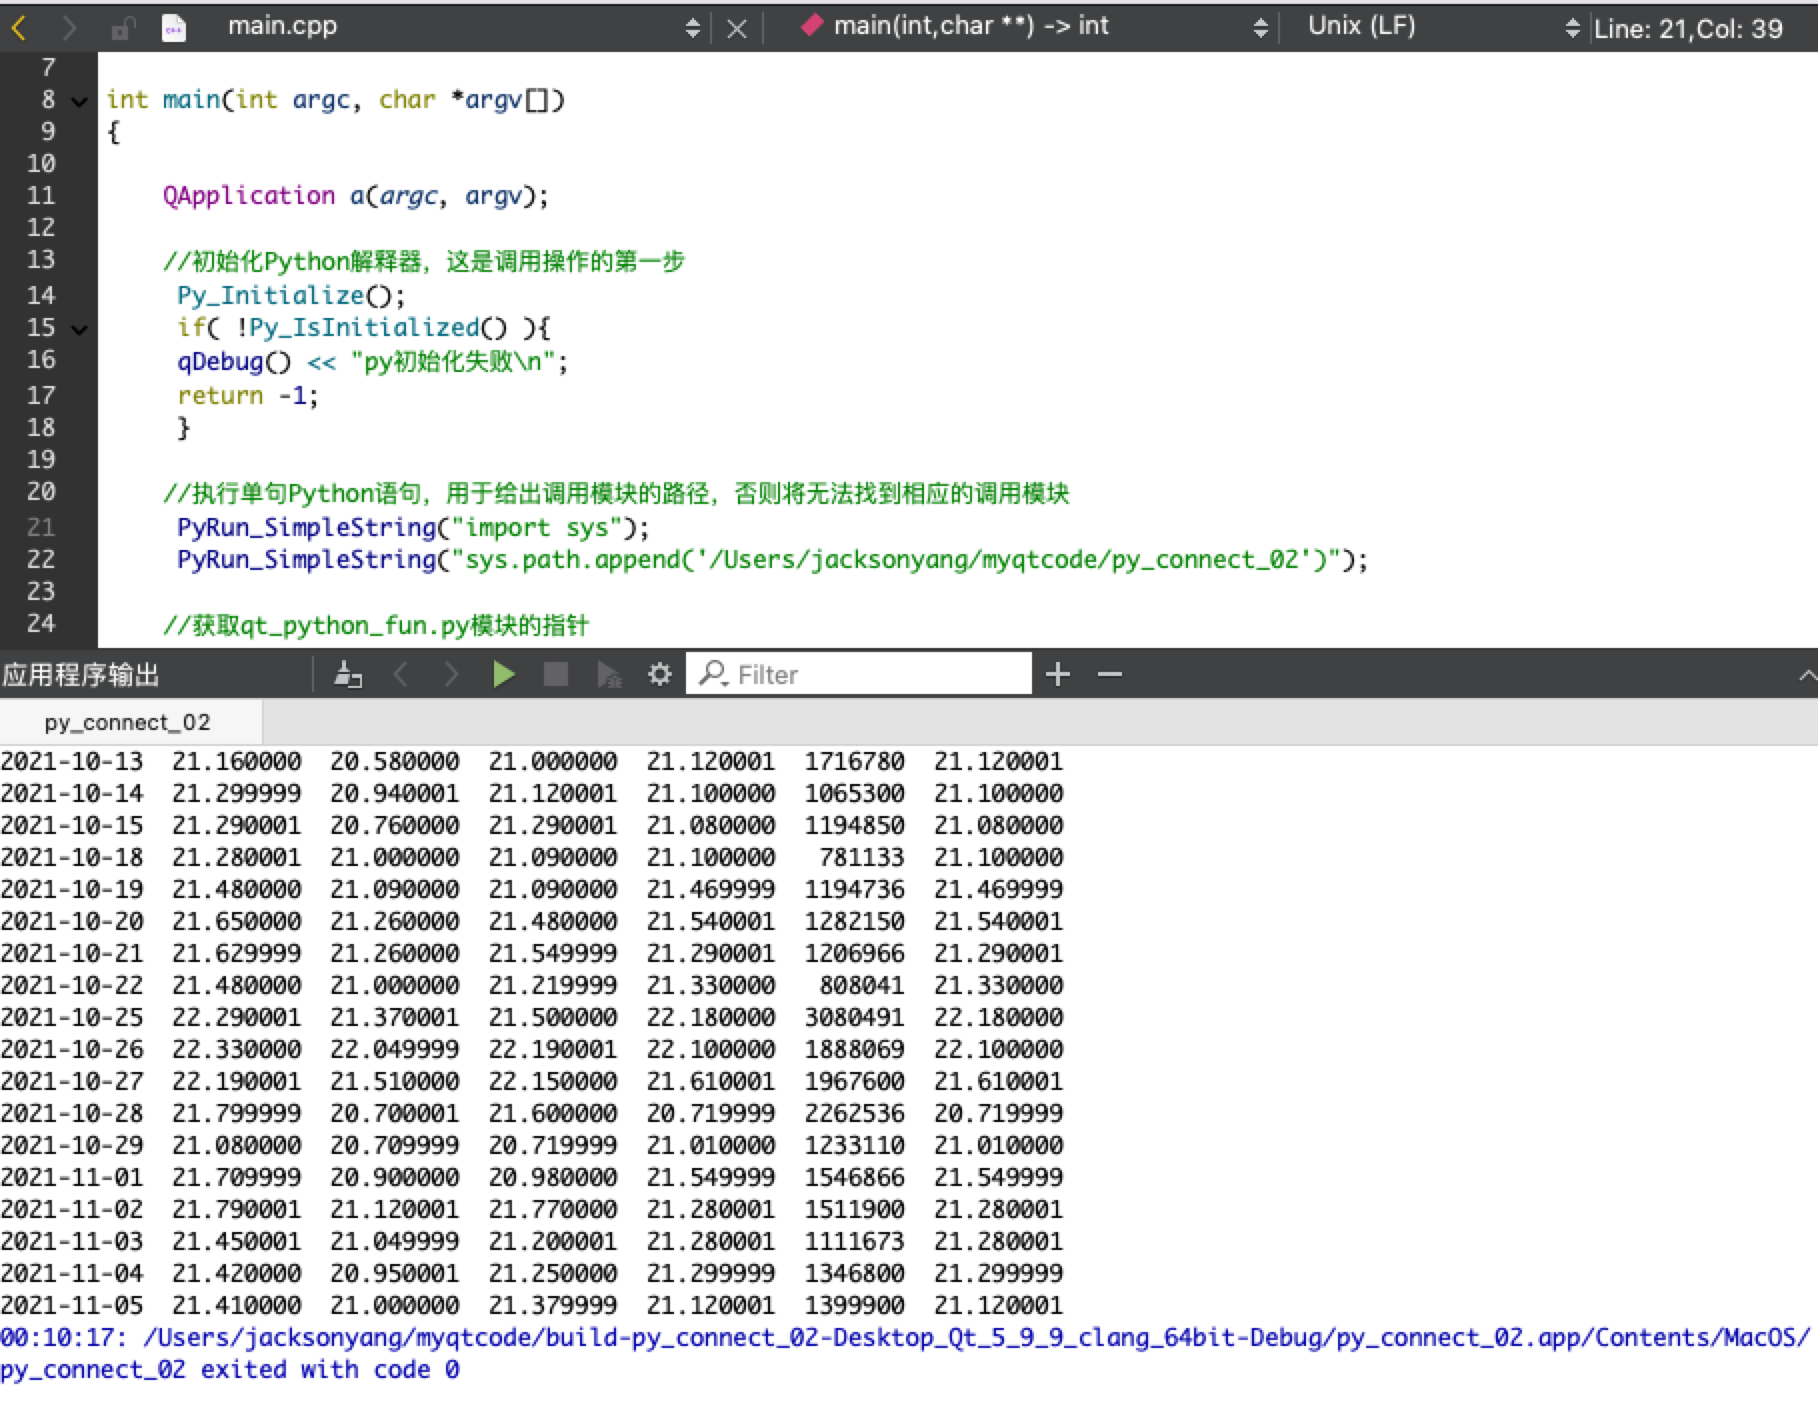This screenshot has height=1408, width=1818.
Task: Click volume 2262536 in the 2021-10-28 row
Action: (855, 1114)
